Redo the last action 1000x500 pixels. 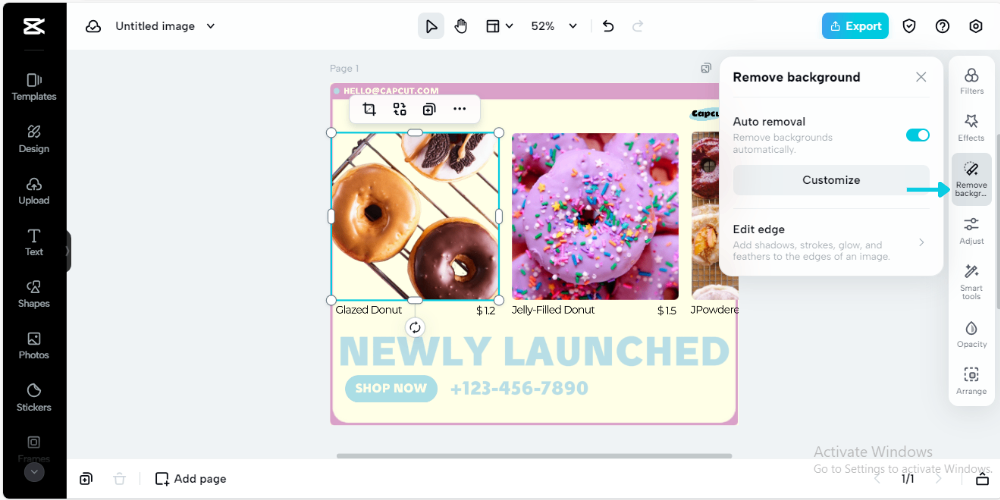coord(637,26)
